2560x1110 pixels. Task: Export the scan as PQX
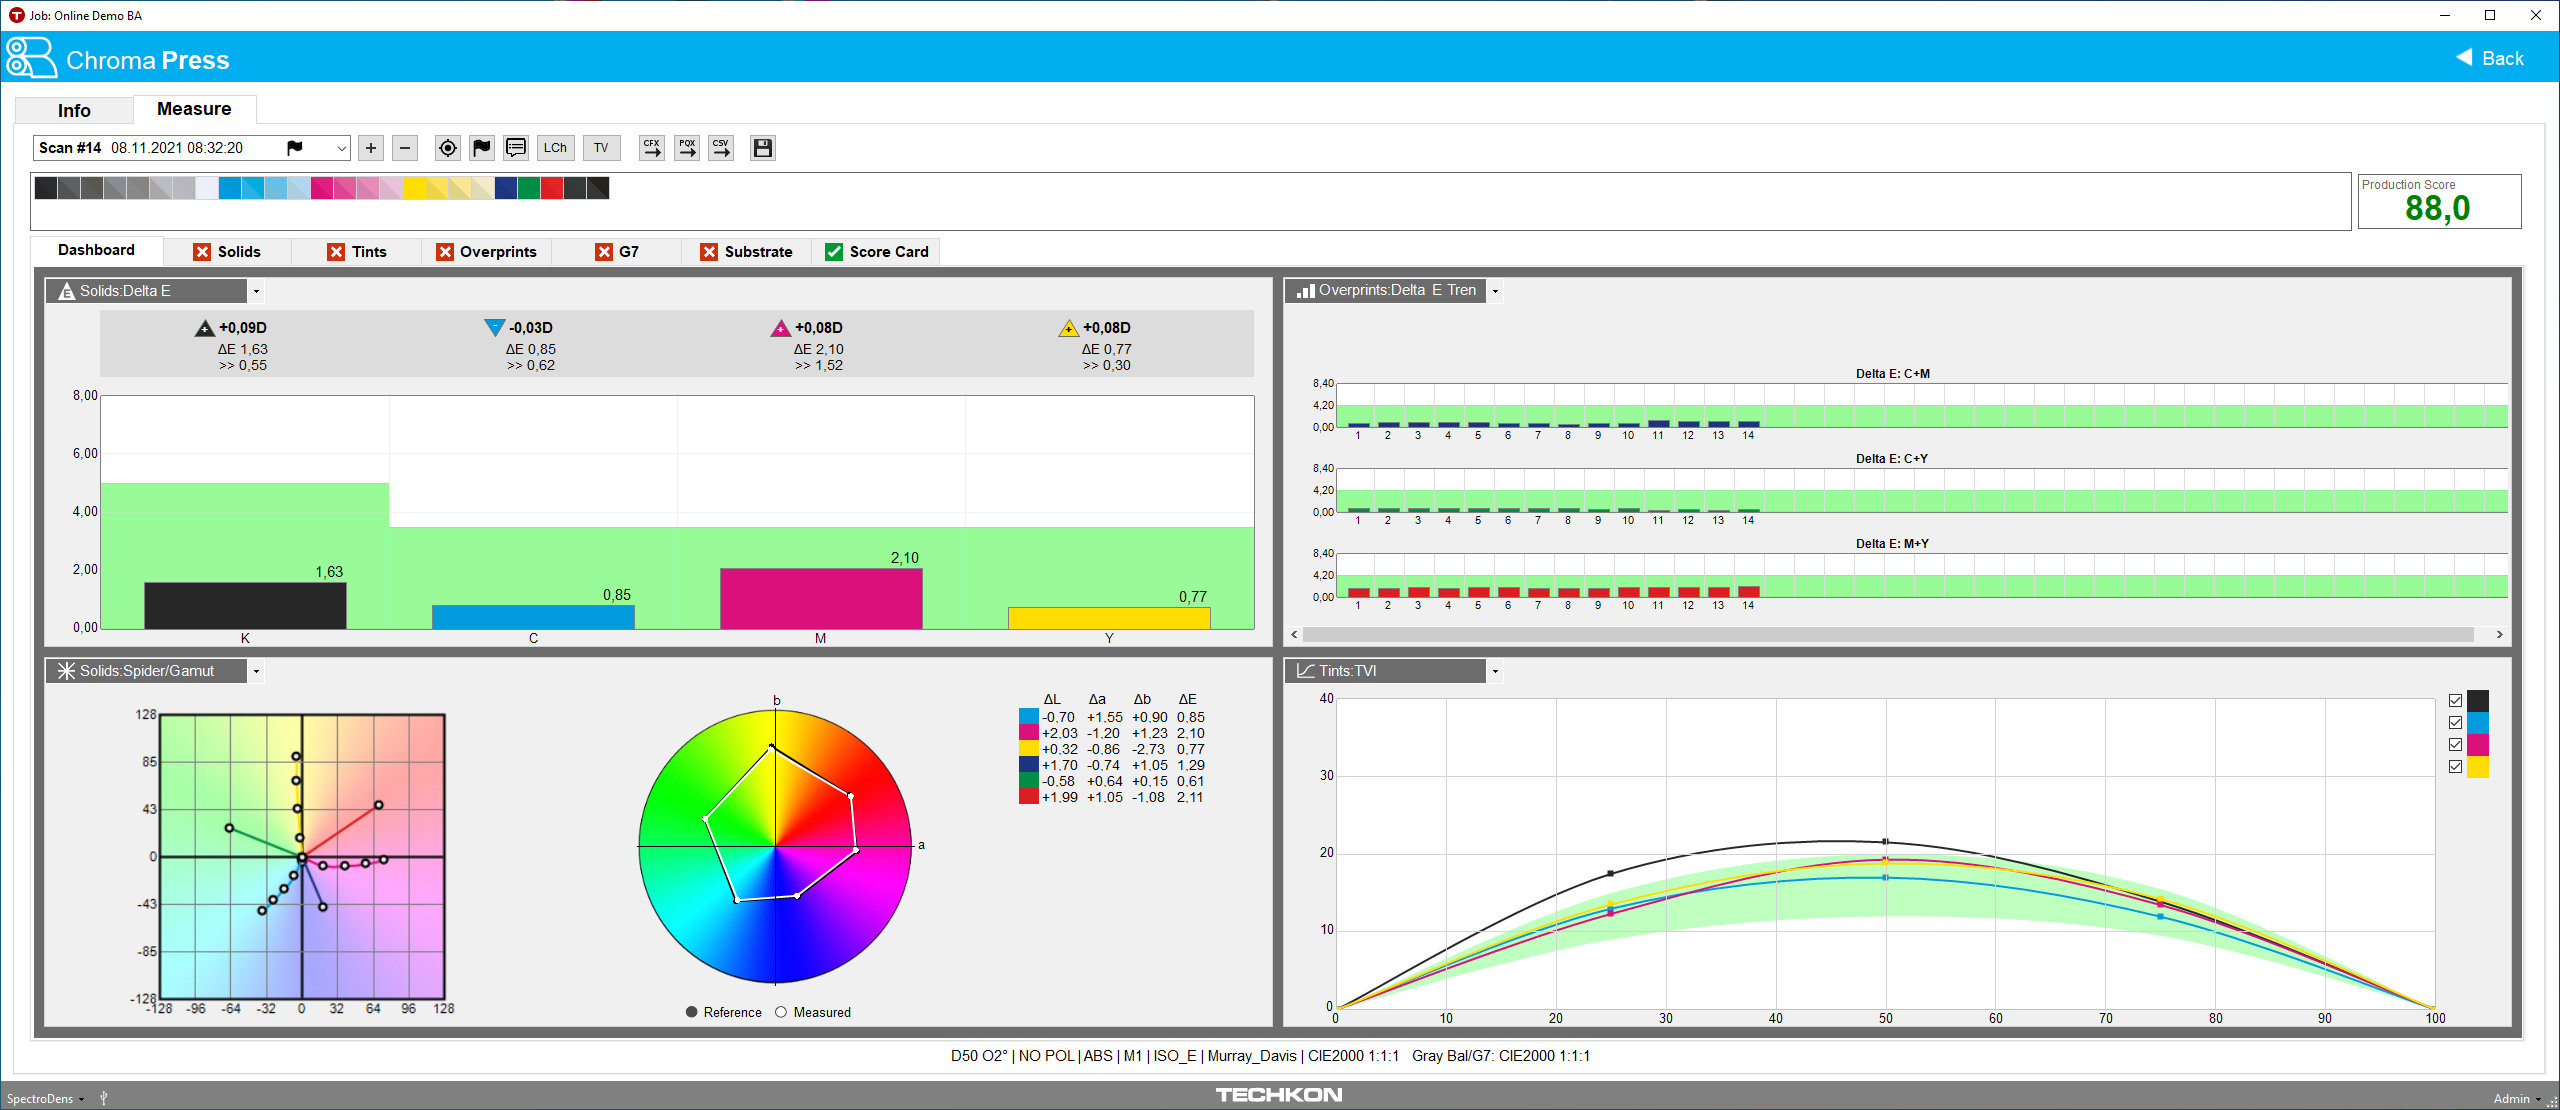coord(686,148)
